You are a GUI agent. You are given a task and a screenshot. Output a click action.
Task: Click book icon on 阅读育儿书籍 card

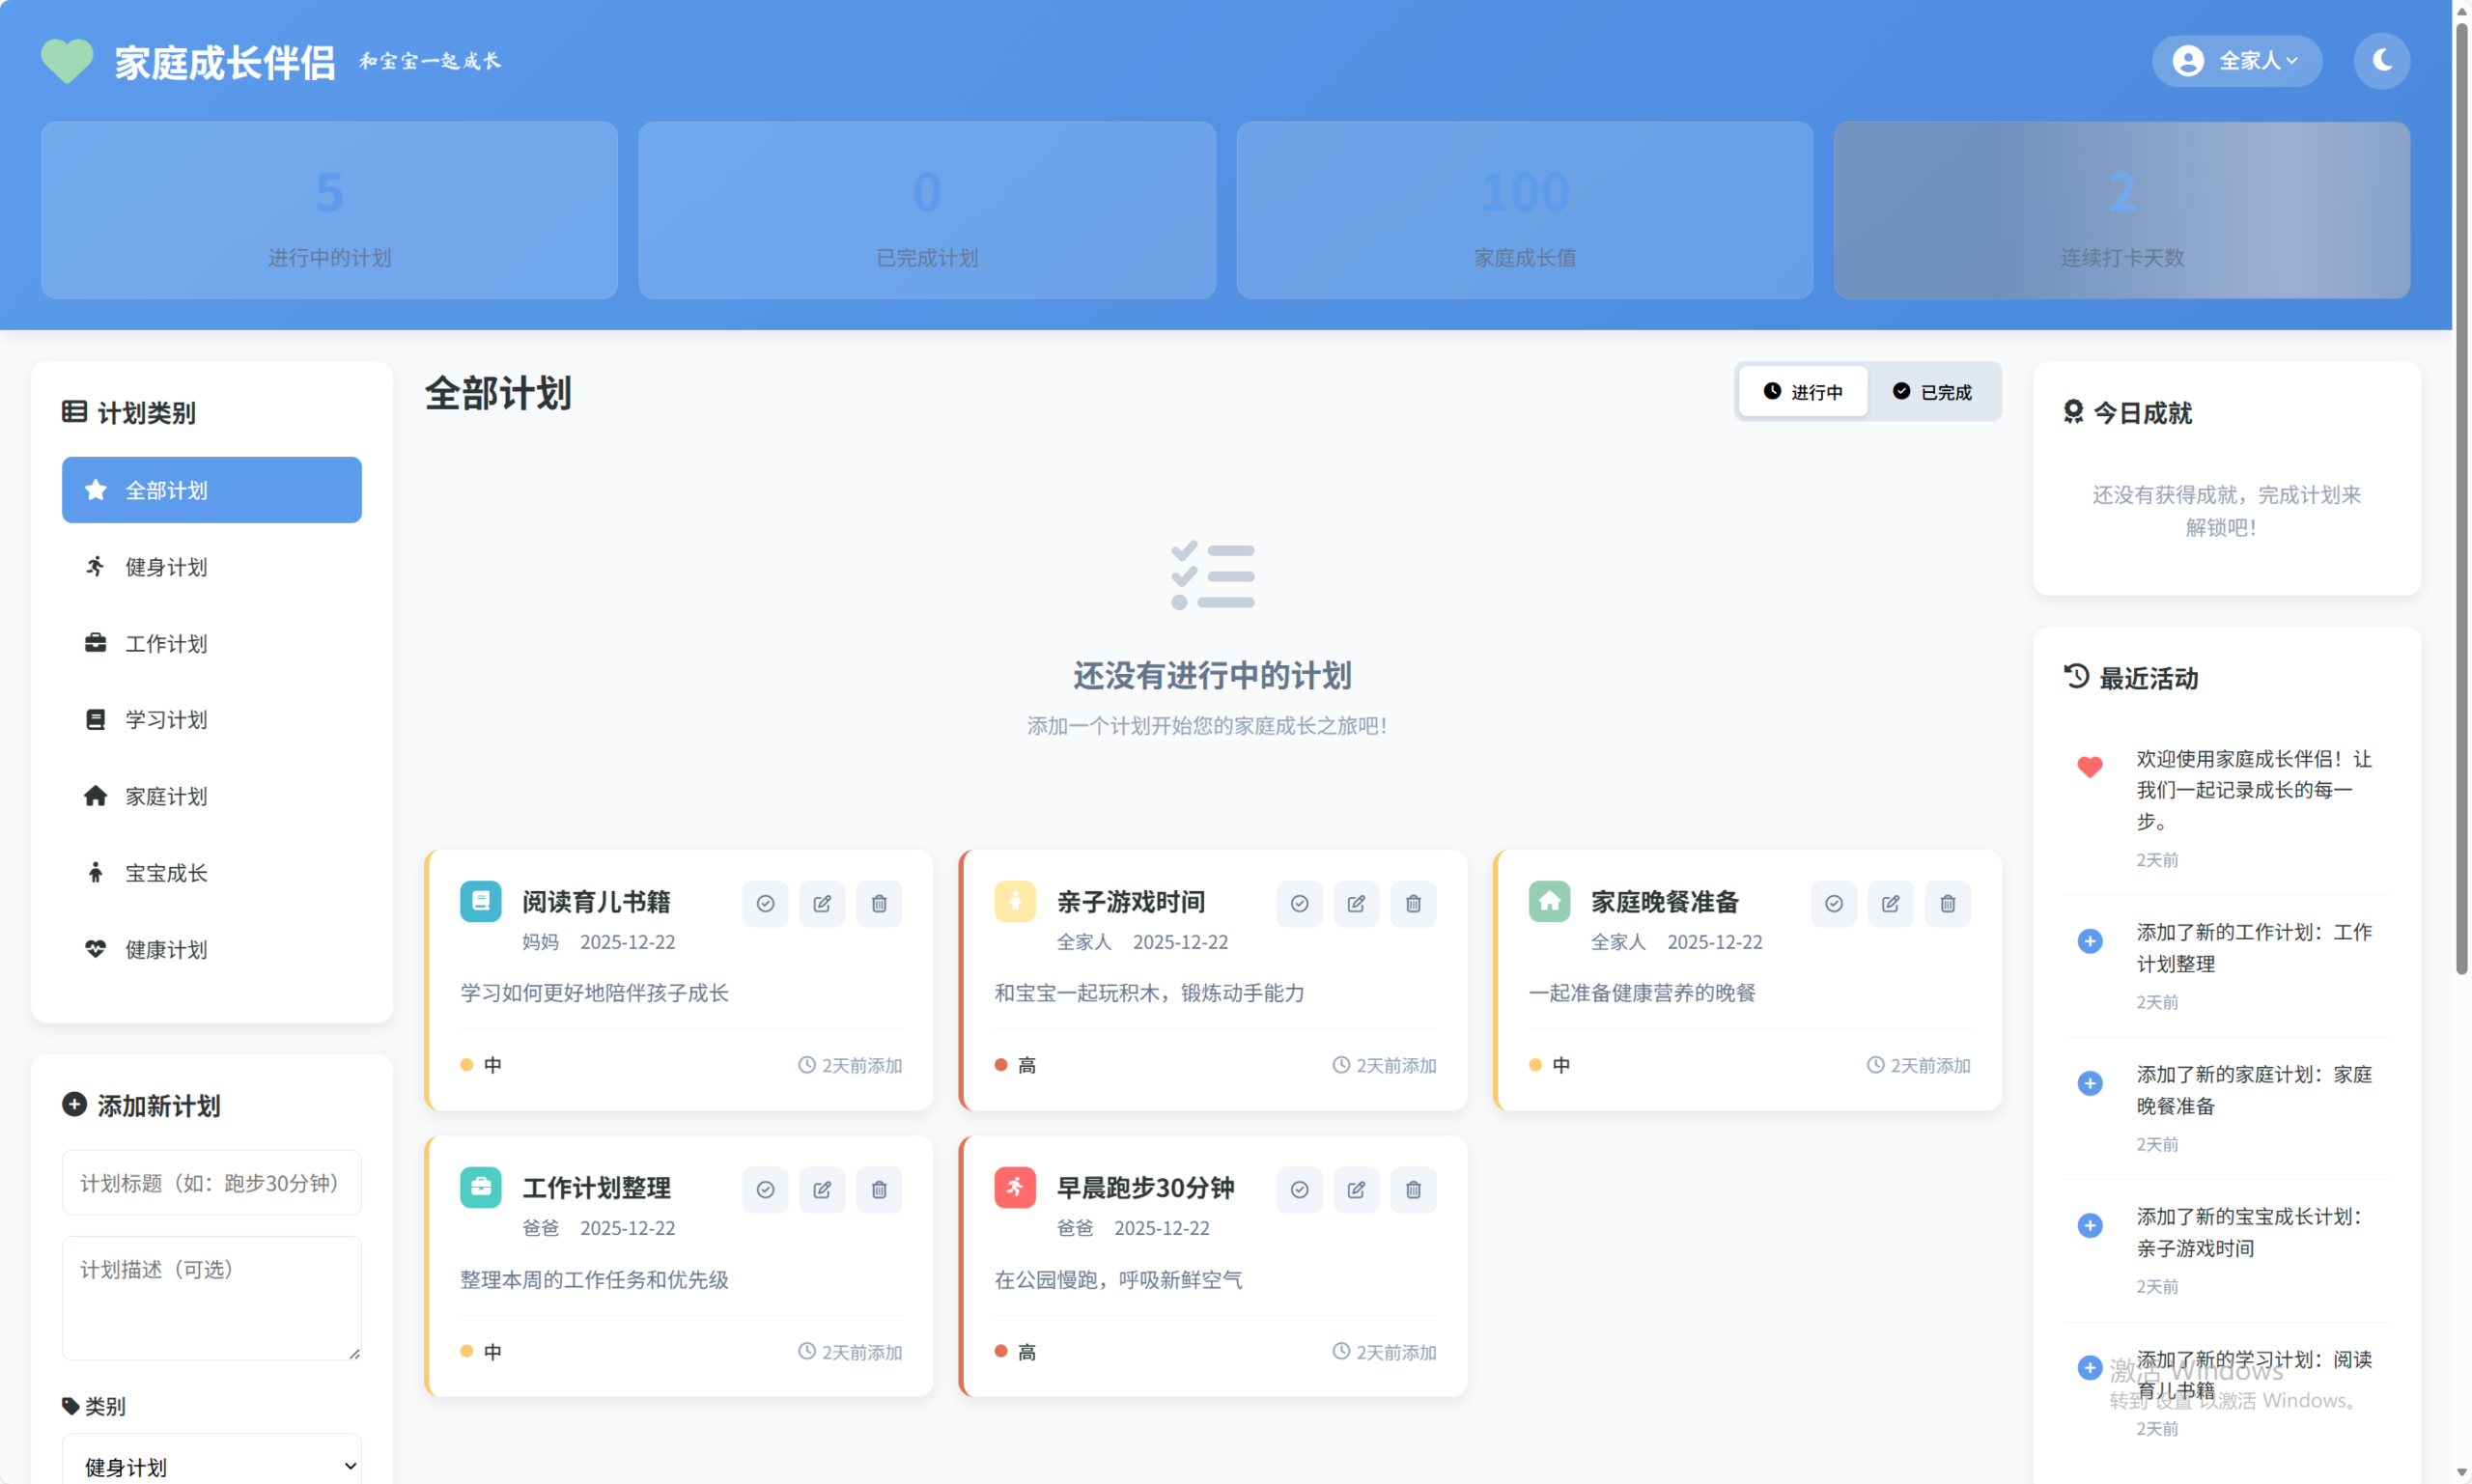pos(480,901)
